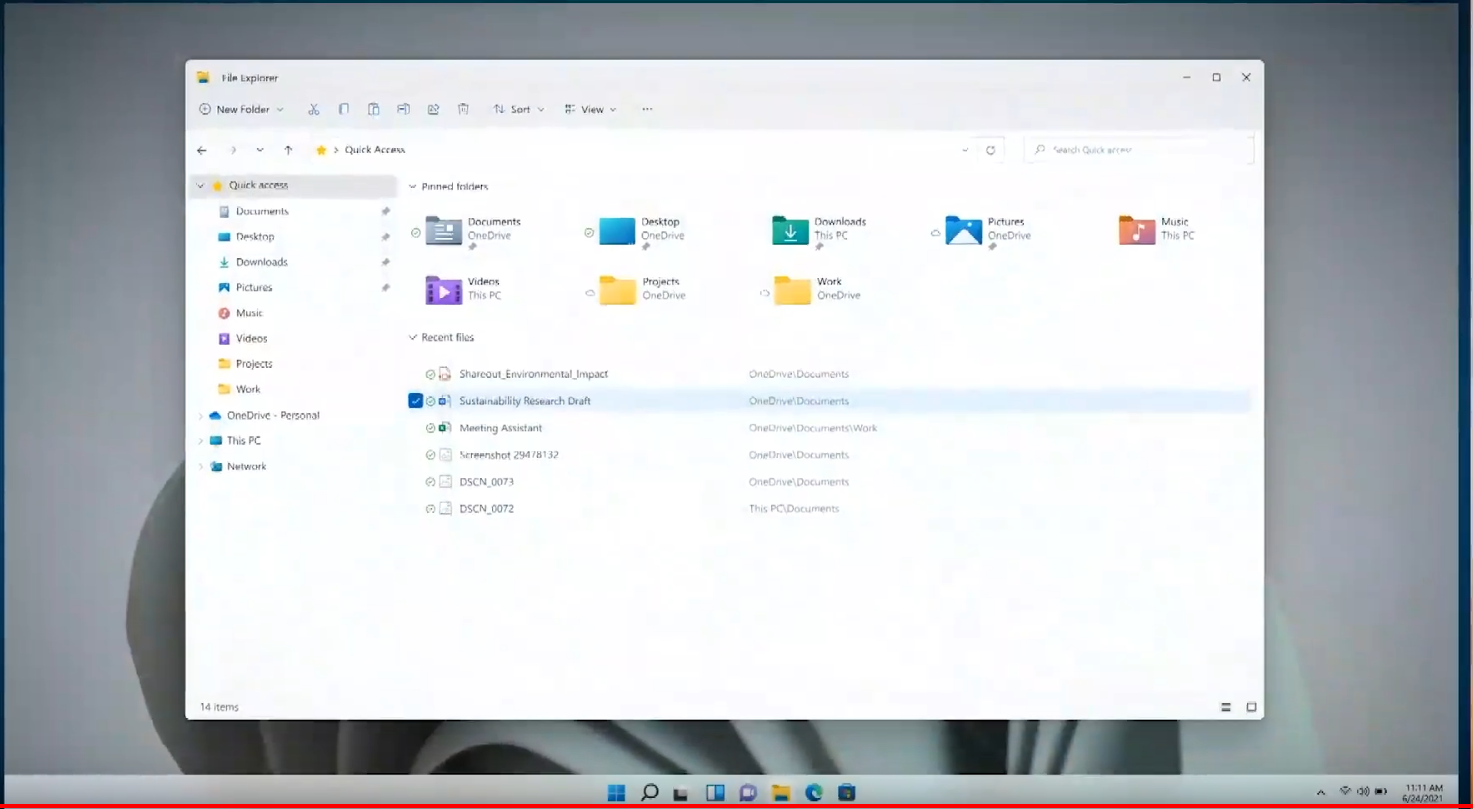Click the Share icon on the toolbar
Image resolution: width=1473 pixels, height=809 pixels.
434,109
